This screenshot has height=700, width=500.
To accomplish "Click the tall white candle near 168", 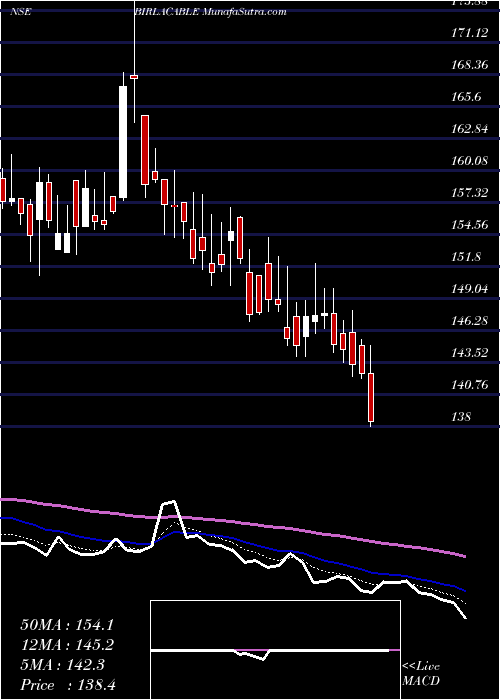I will 123,142.
